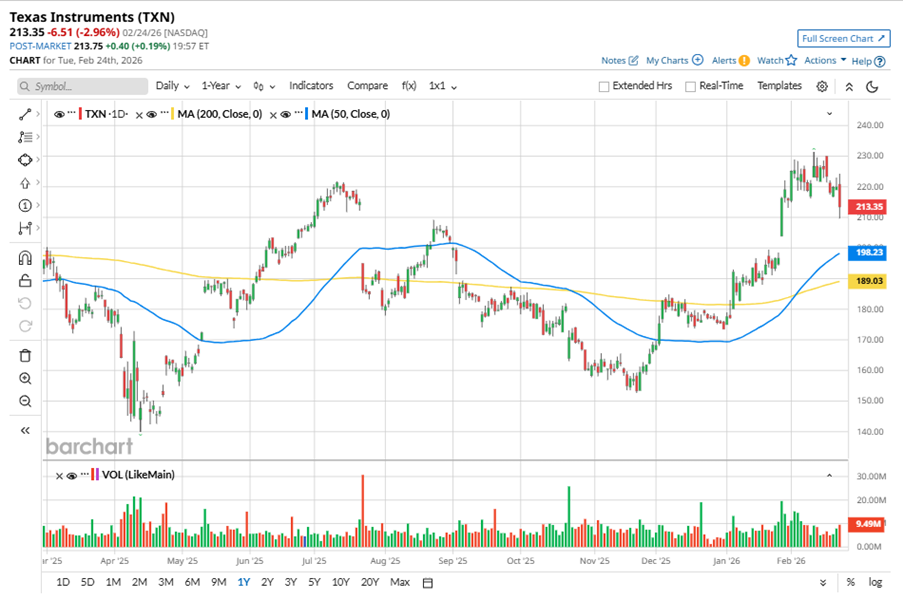Switch to dark mode moon icon

click(872, 86)
